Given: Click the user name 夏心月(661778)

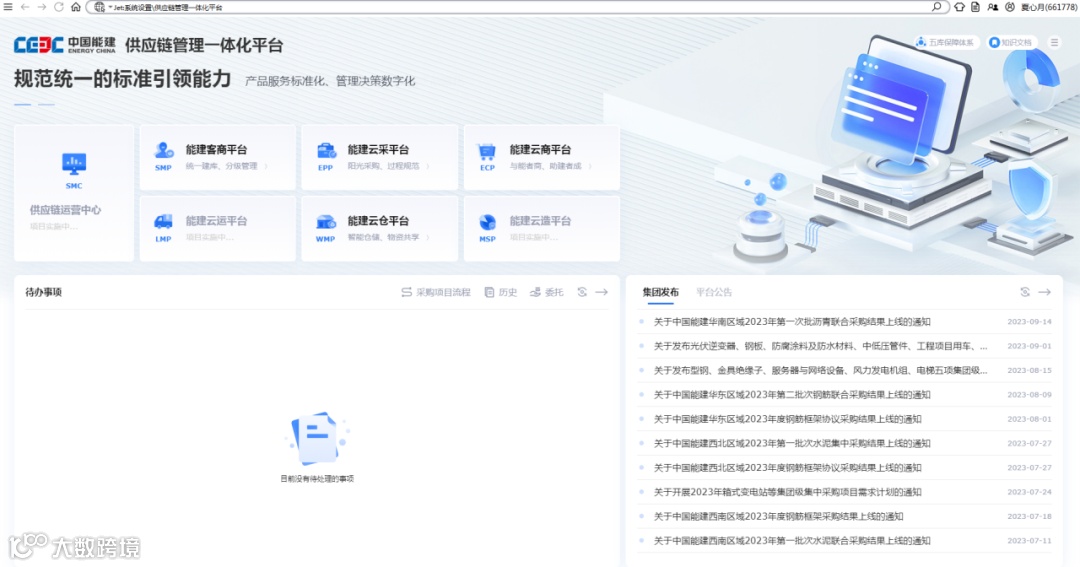Looking at the screenshot, I should [x=1049, y=7].
